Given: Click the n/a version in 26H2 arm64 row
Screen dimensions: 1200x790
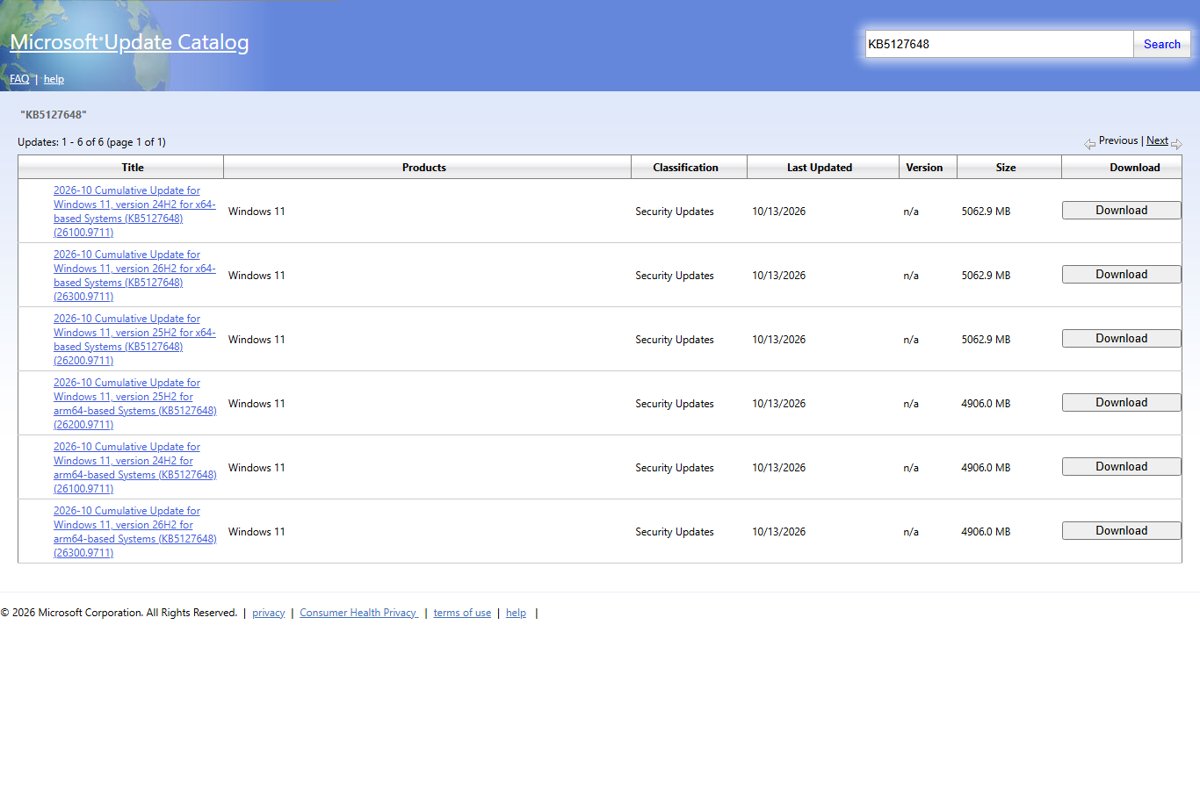Looking at the screenshot, I should point(911,532).
